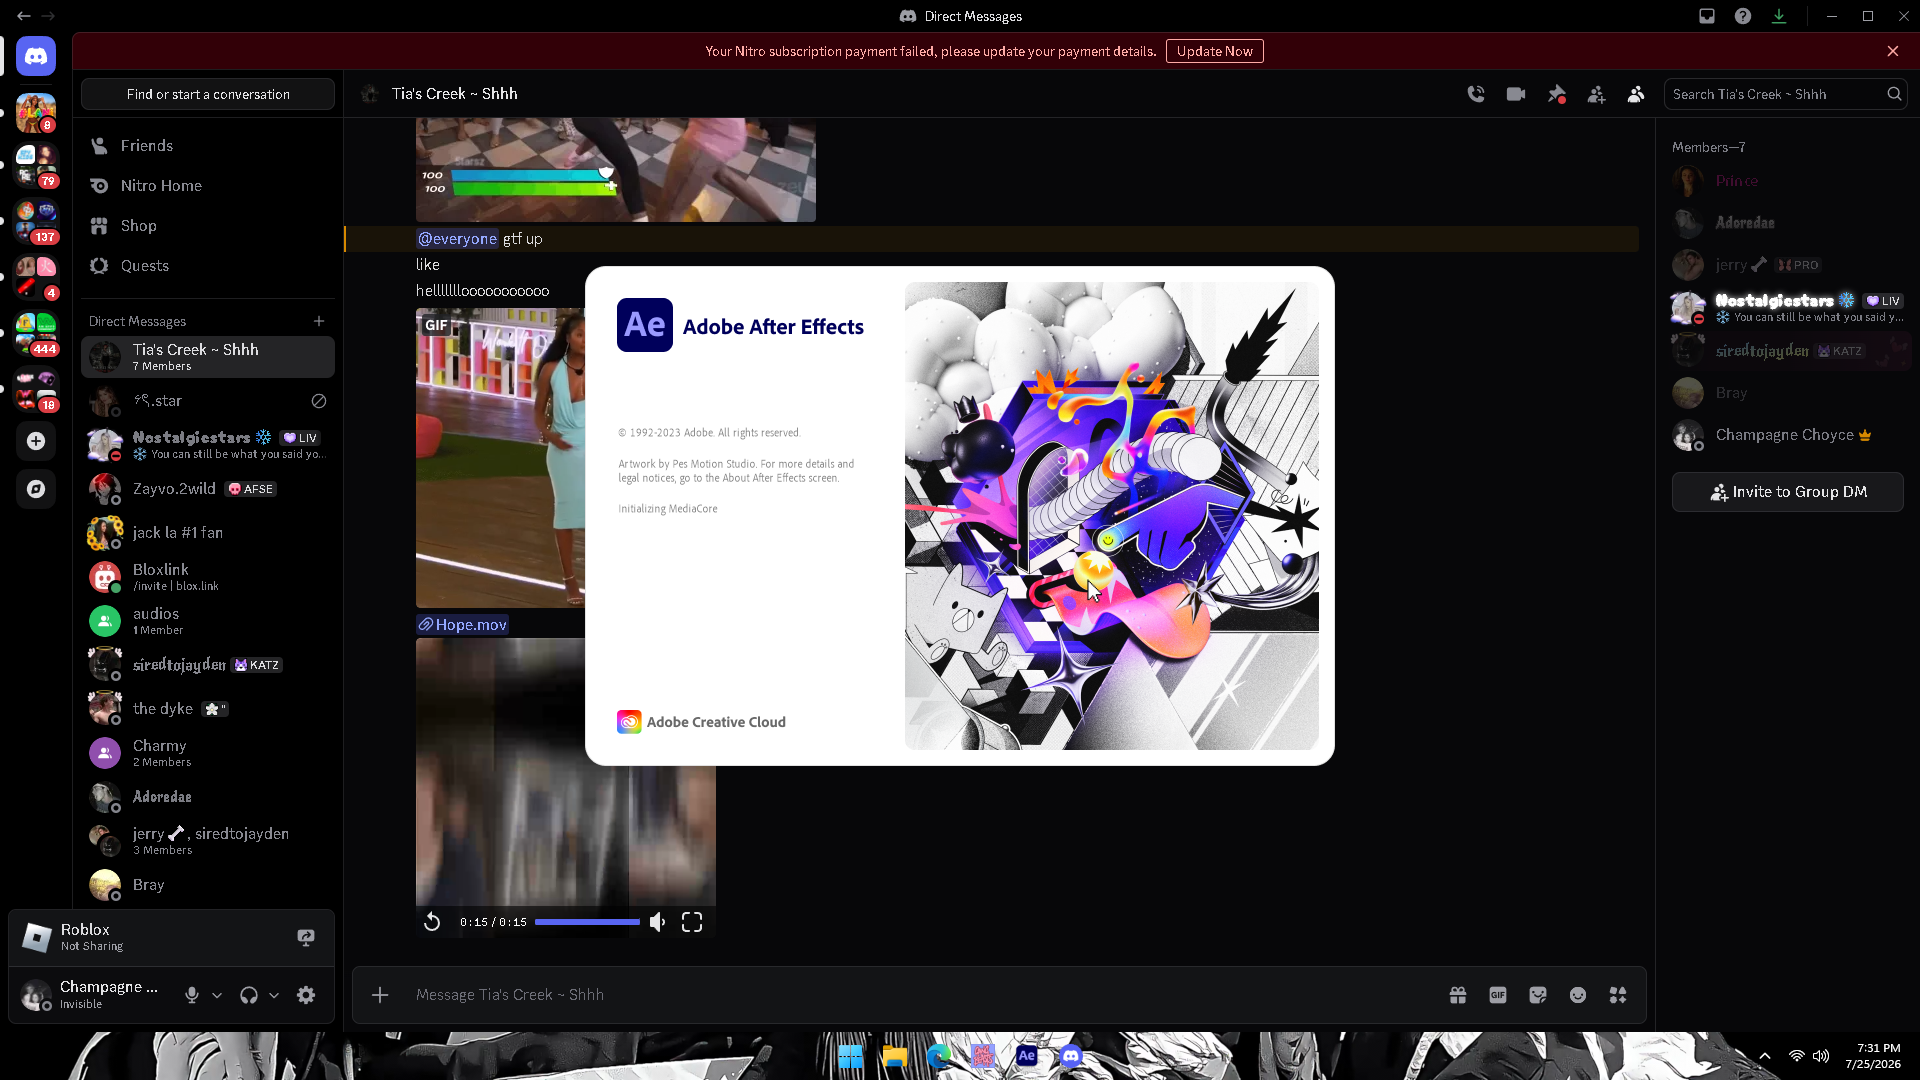
Task: Click Update Now in the Nitro banner
Action: (1214, 51)
